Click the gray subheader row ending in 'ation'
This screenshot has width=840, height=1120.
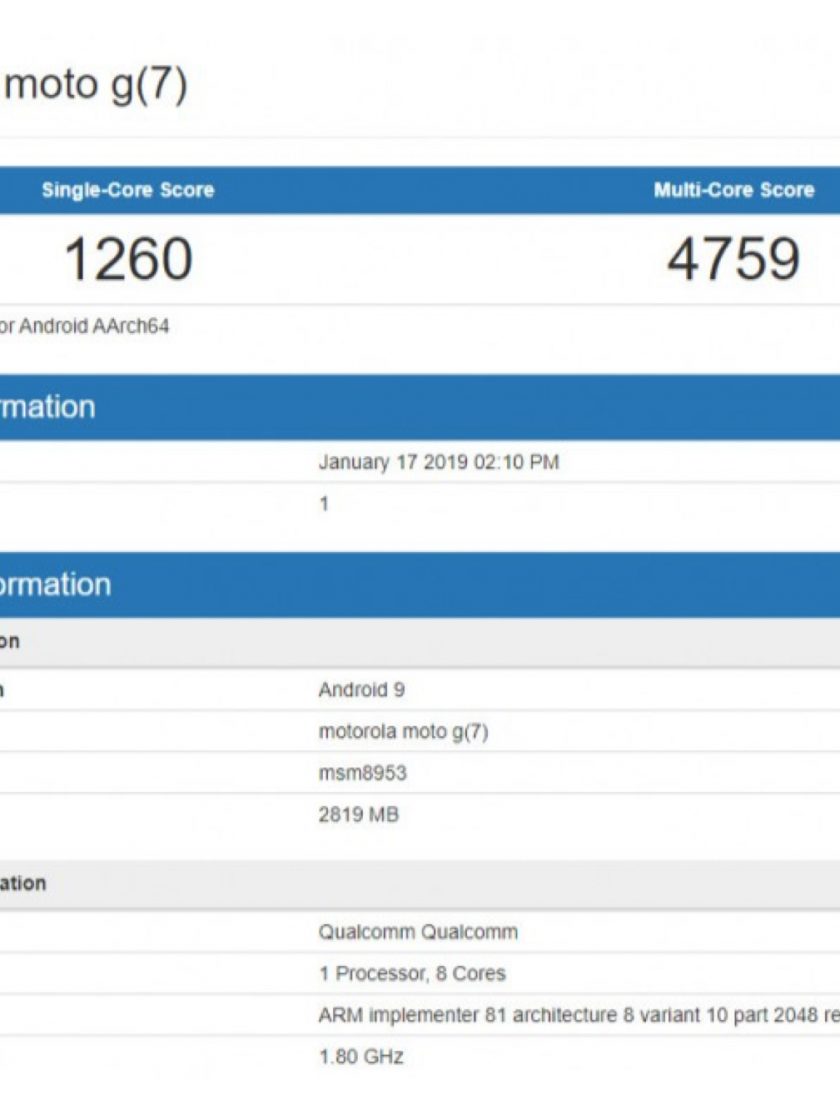tap(23, 884)
